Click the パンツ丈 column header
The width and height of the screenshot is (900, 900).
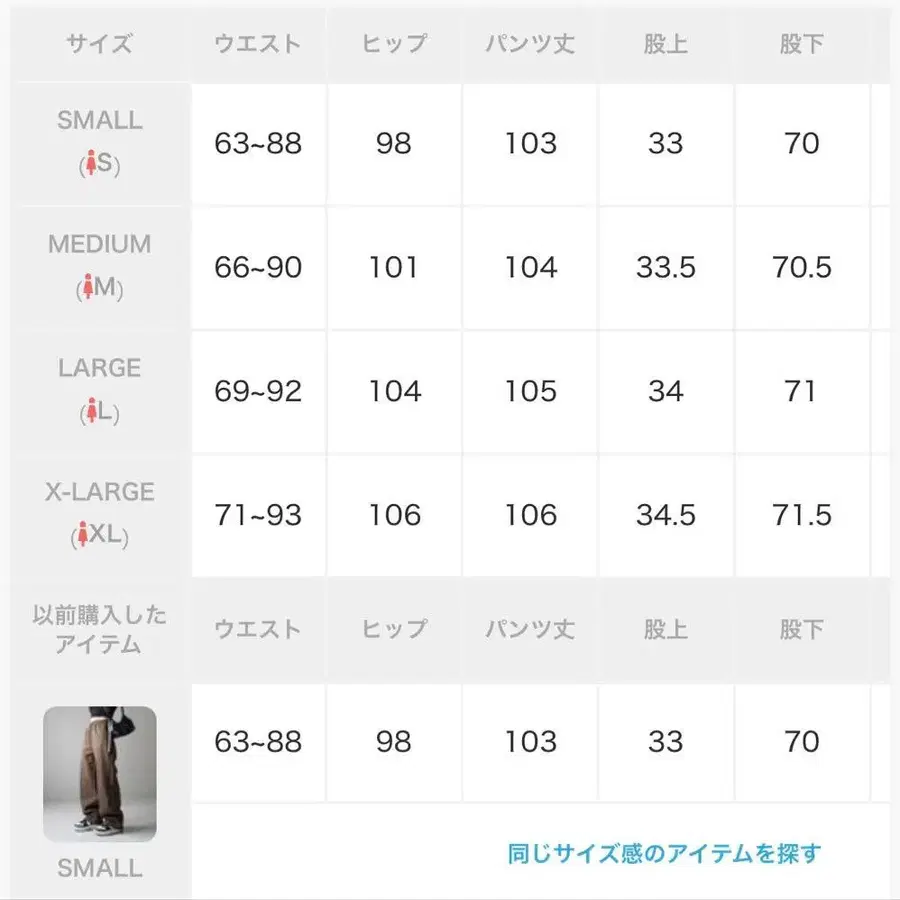pos(529,43)
